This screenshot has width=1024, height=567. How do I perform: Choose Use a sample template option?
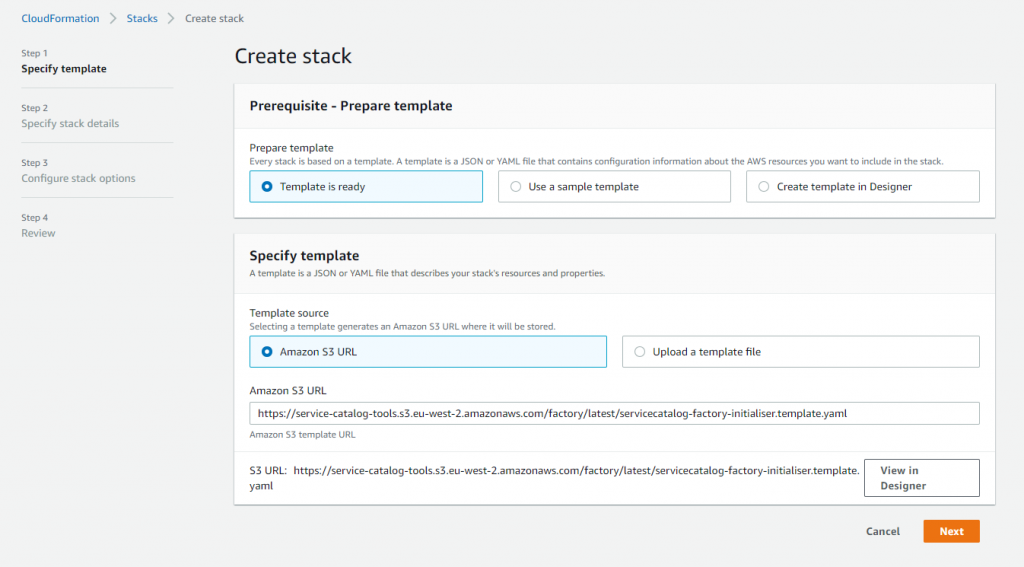[614, 187]
